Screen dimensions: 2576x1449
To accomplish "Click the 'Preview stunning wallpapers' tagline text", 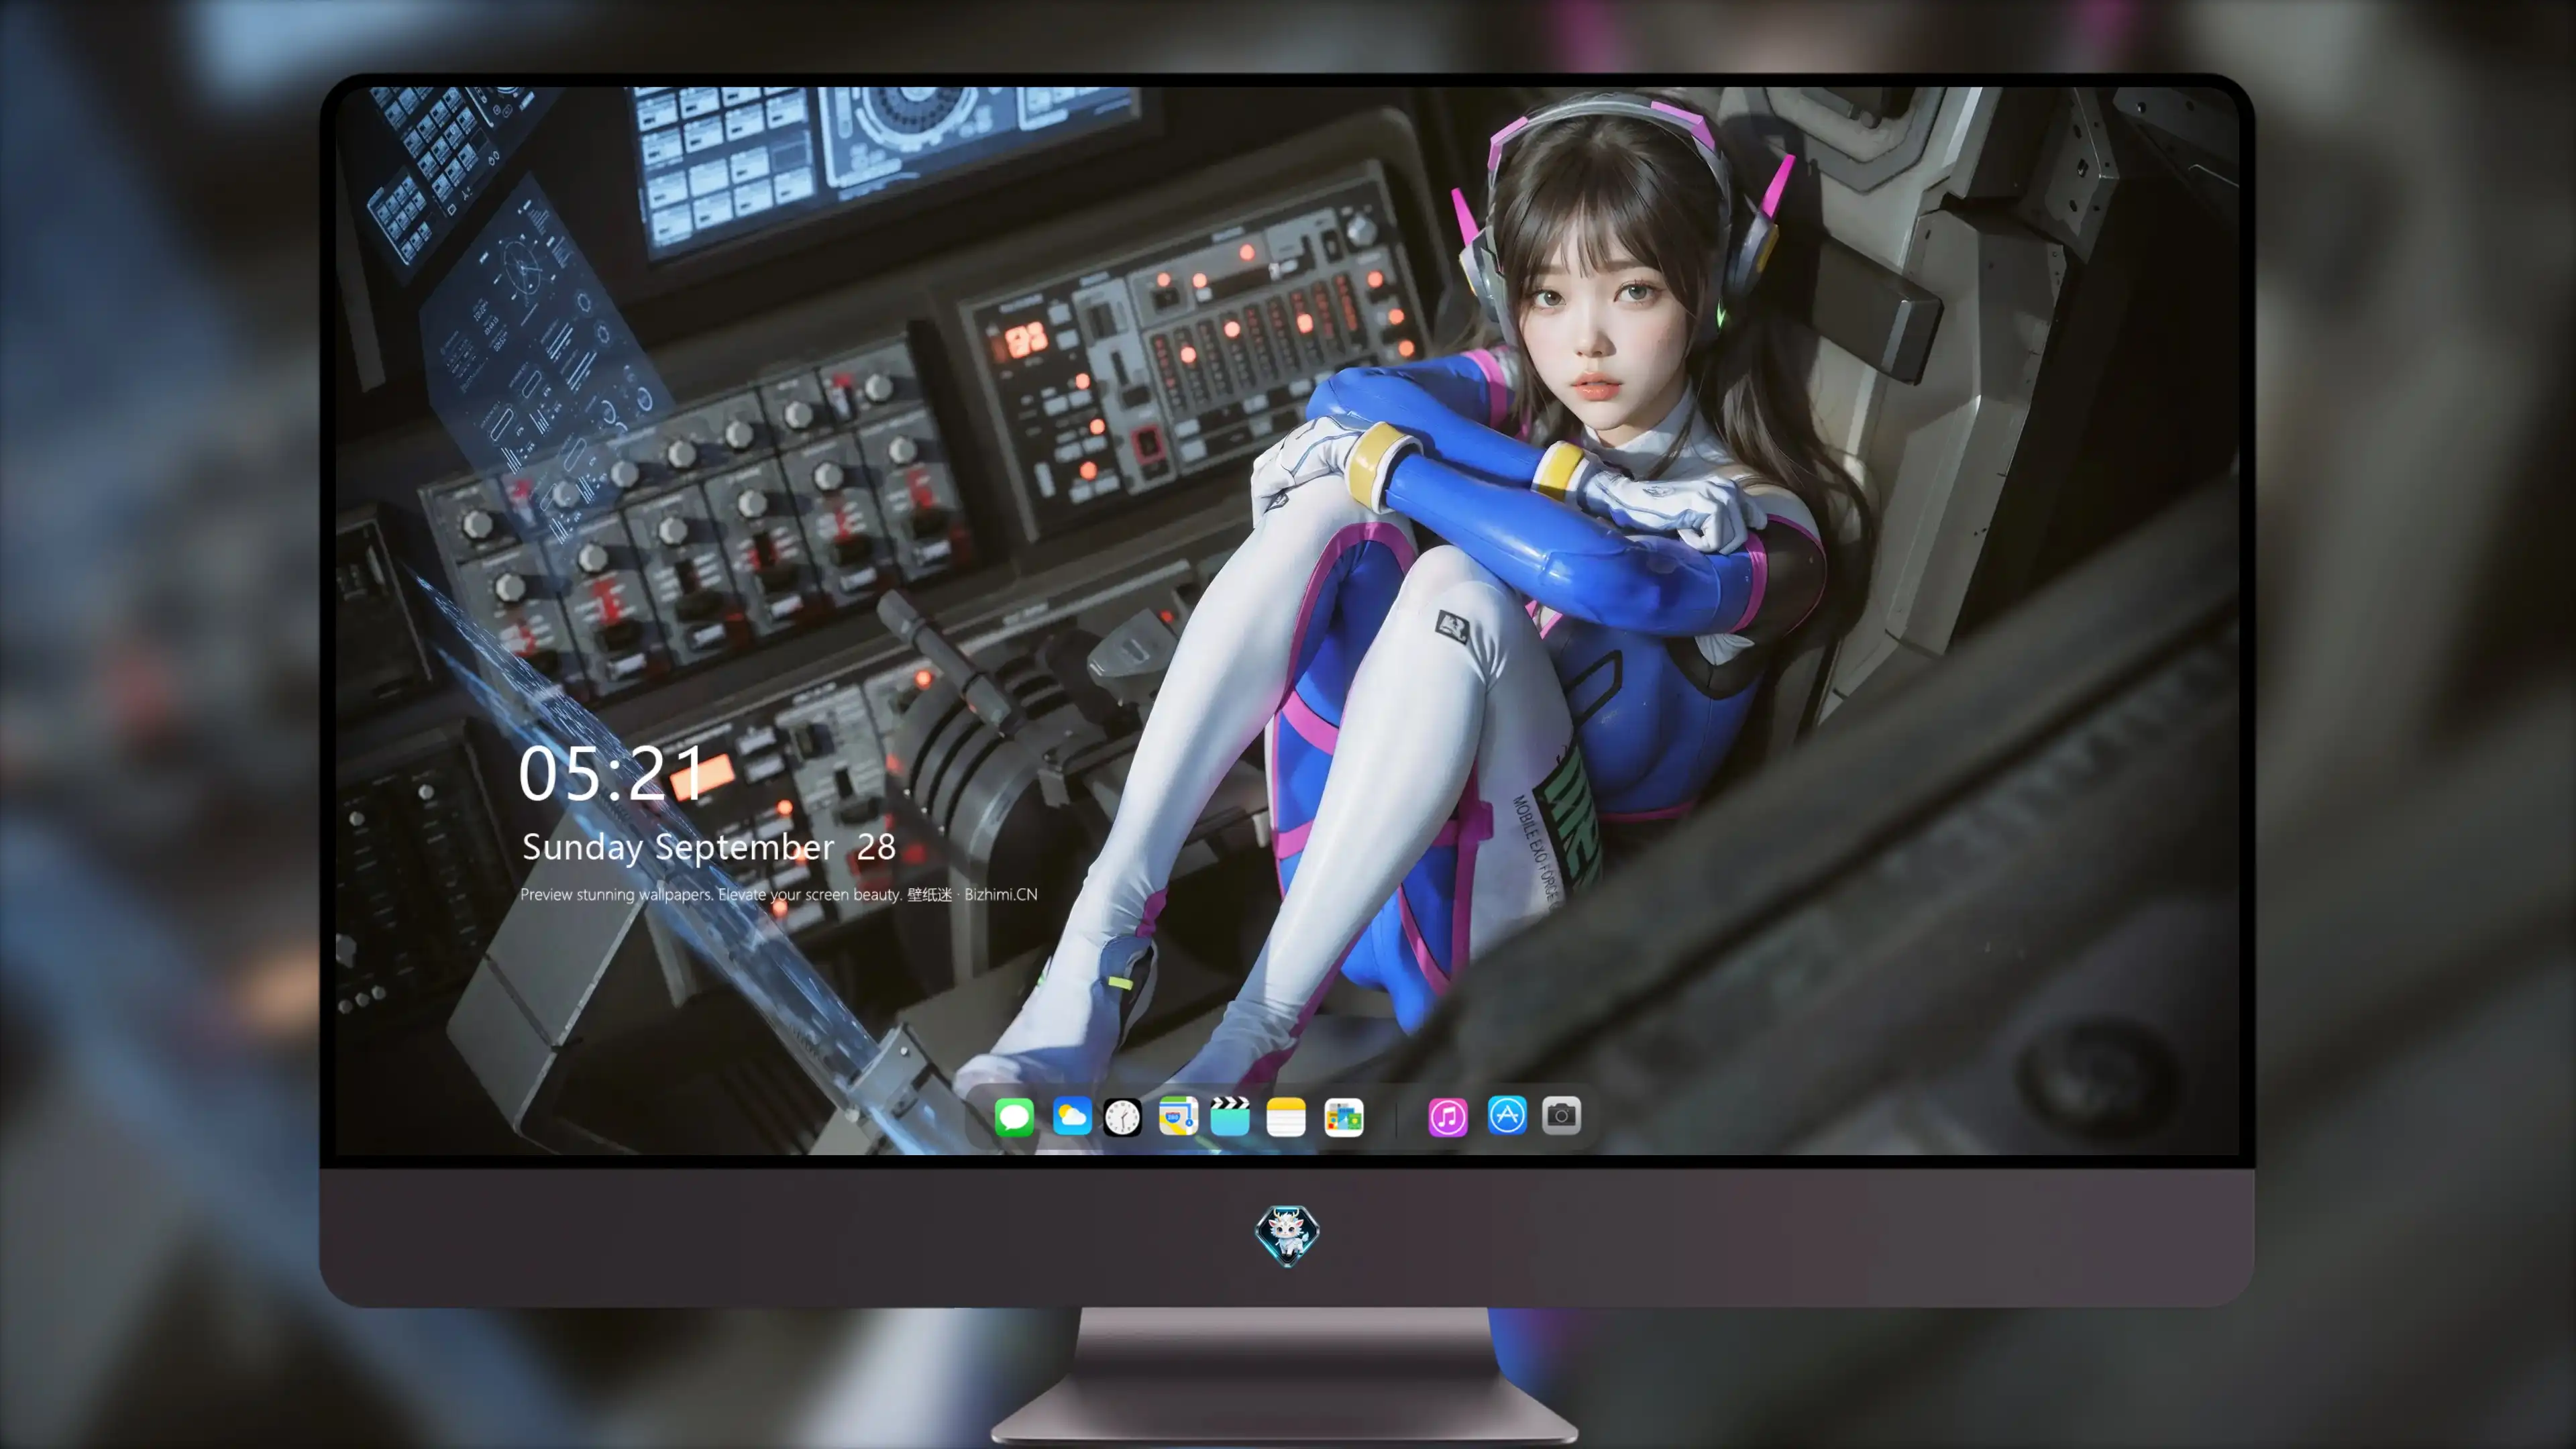I will click(779, 894).
